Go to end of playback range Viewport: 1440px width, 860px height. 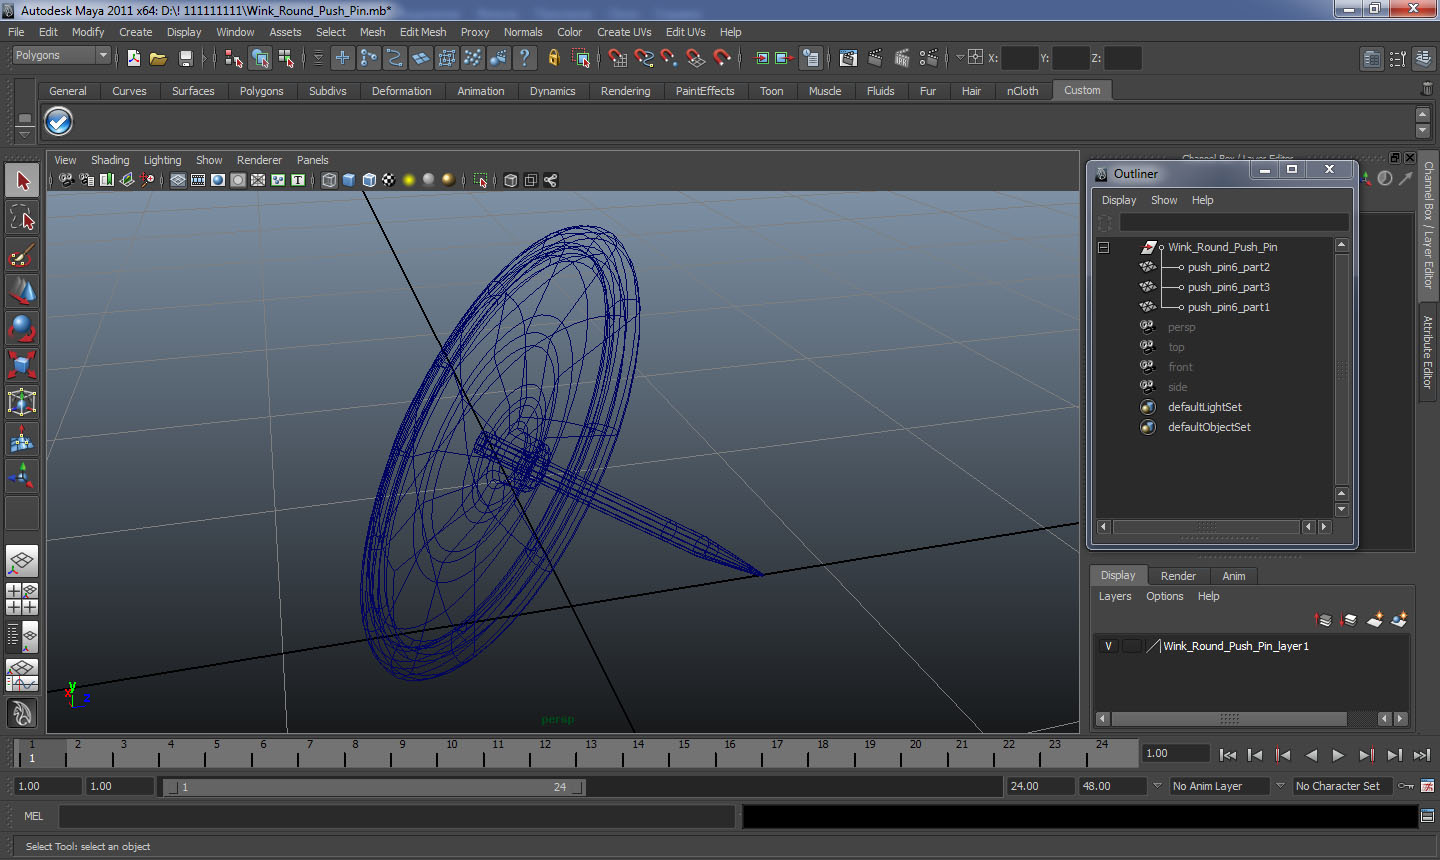tap(1421, 755)
